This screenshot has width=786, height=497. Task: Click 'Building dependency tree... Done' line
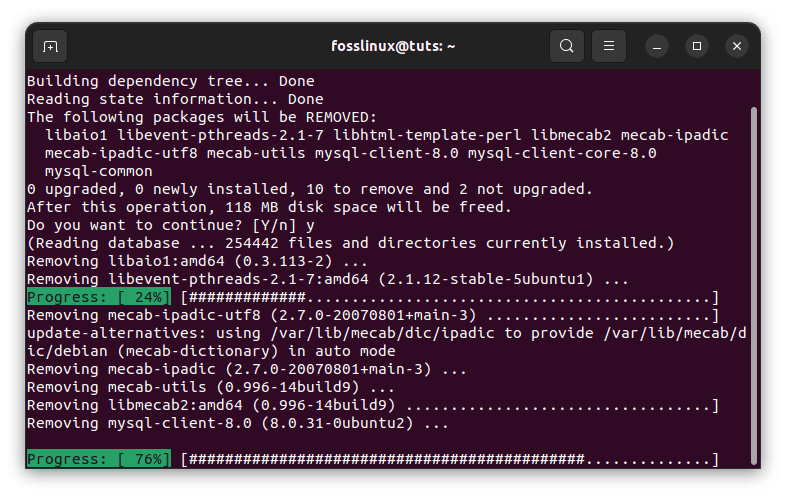pos(170,81)
